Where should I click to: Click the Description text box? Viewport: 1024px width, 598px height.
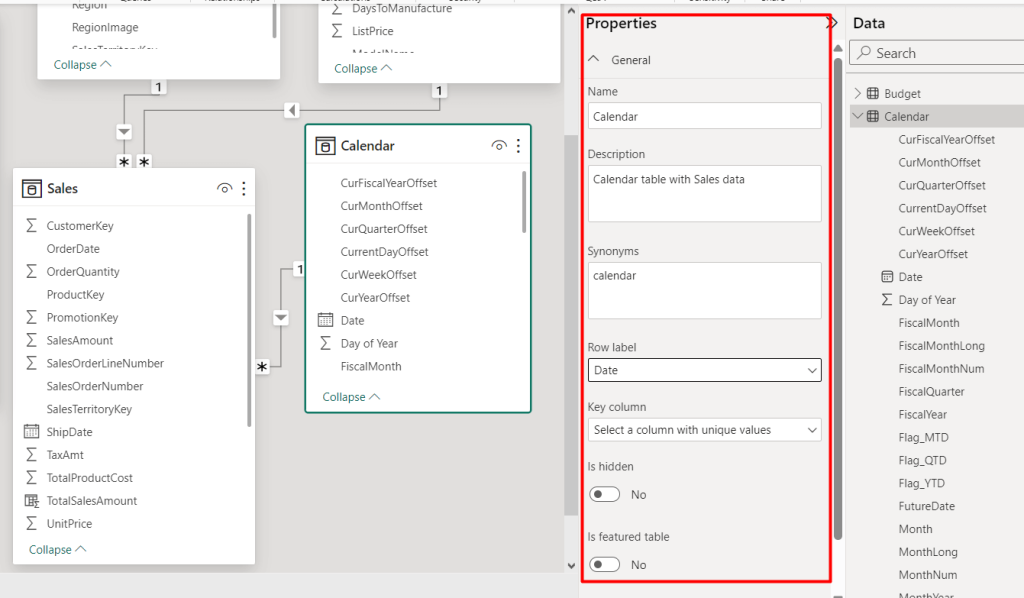click(705, 193)
